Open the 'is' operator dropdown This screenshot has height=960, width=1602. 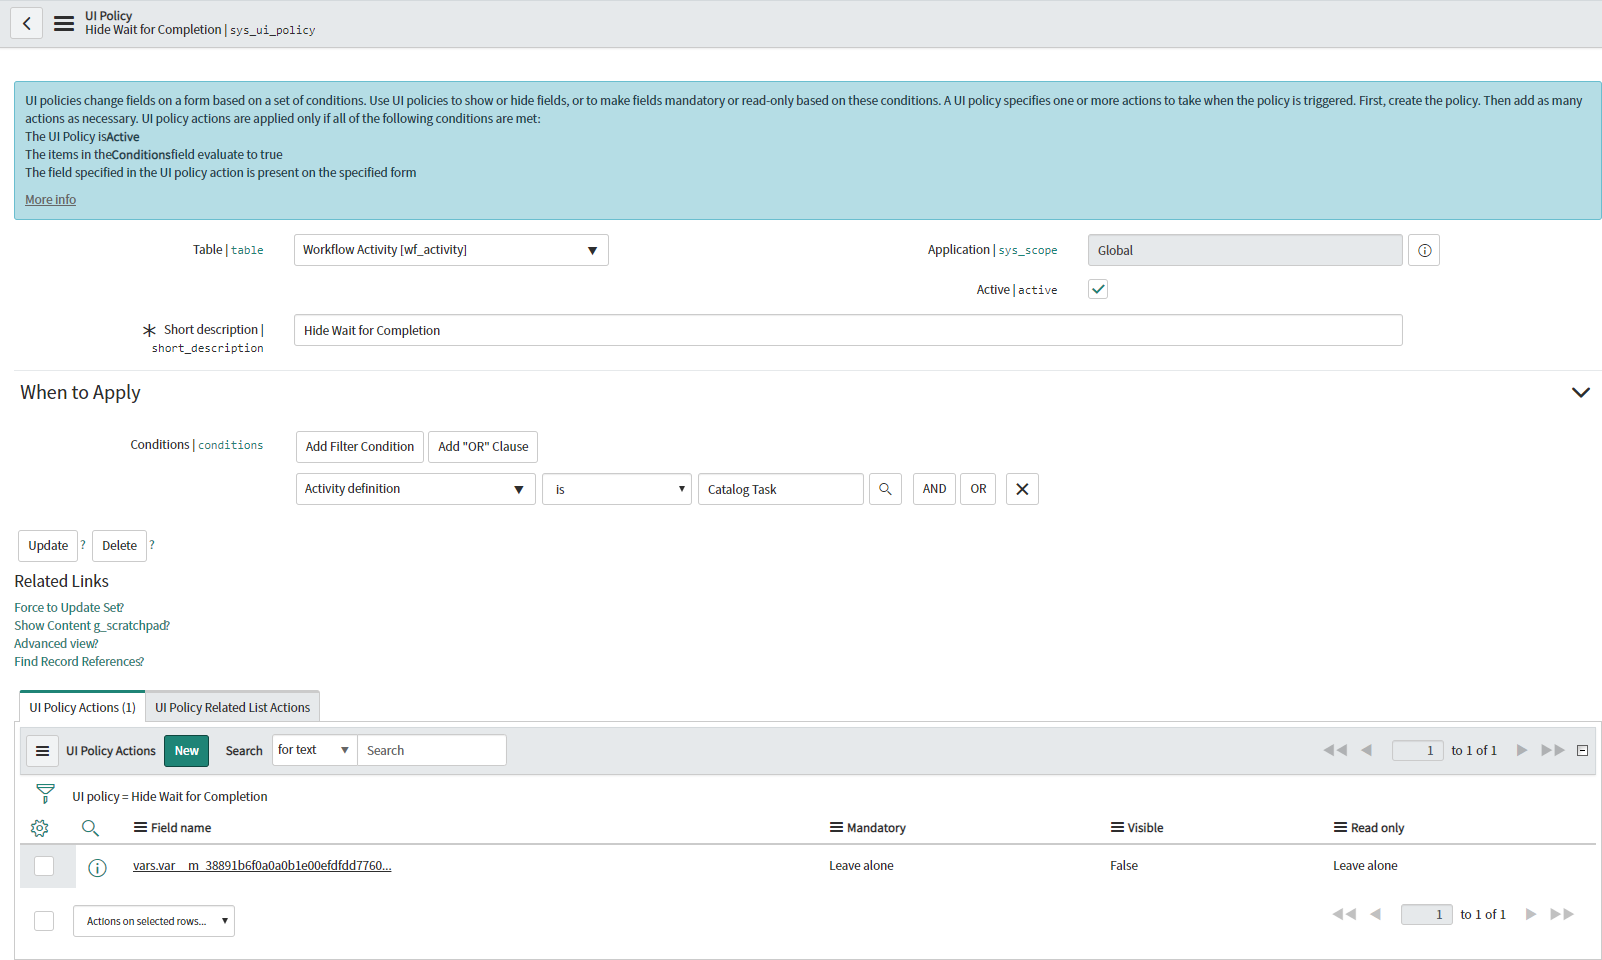point(617,489)
